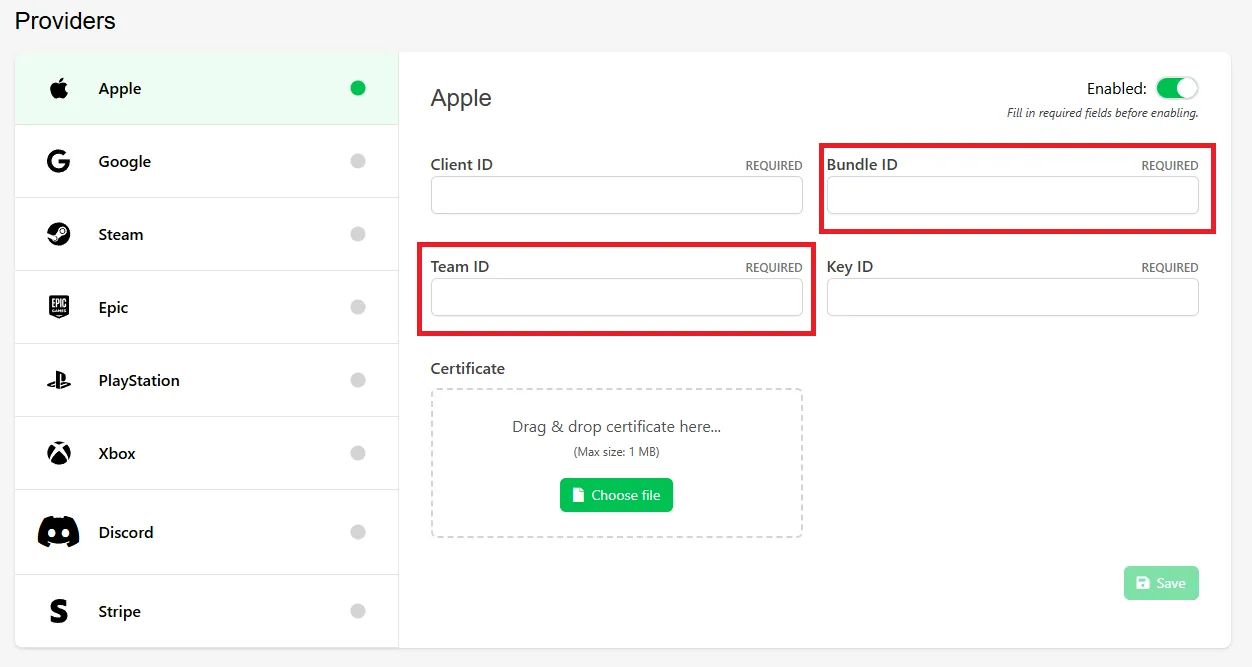This screenshot has width=1252, height=667.
Task: Click 'Fill in required fields before enabling' note
Action: click(1102, 113)
